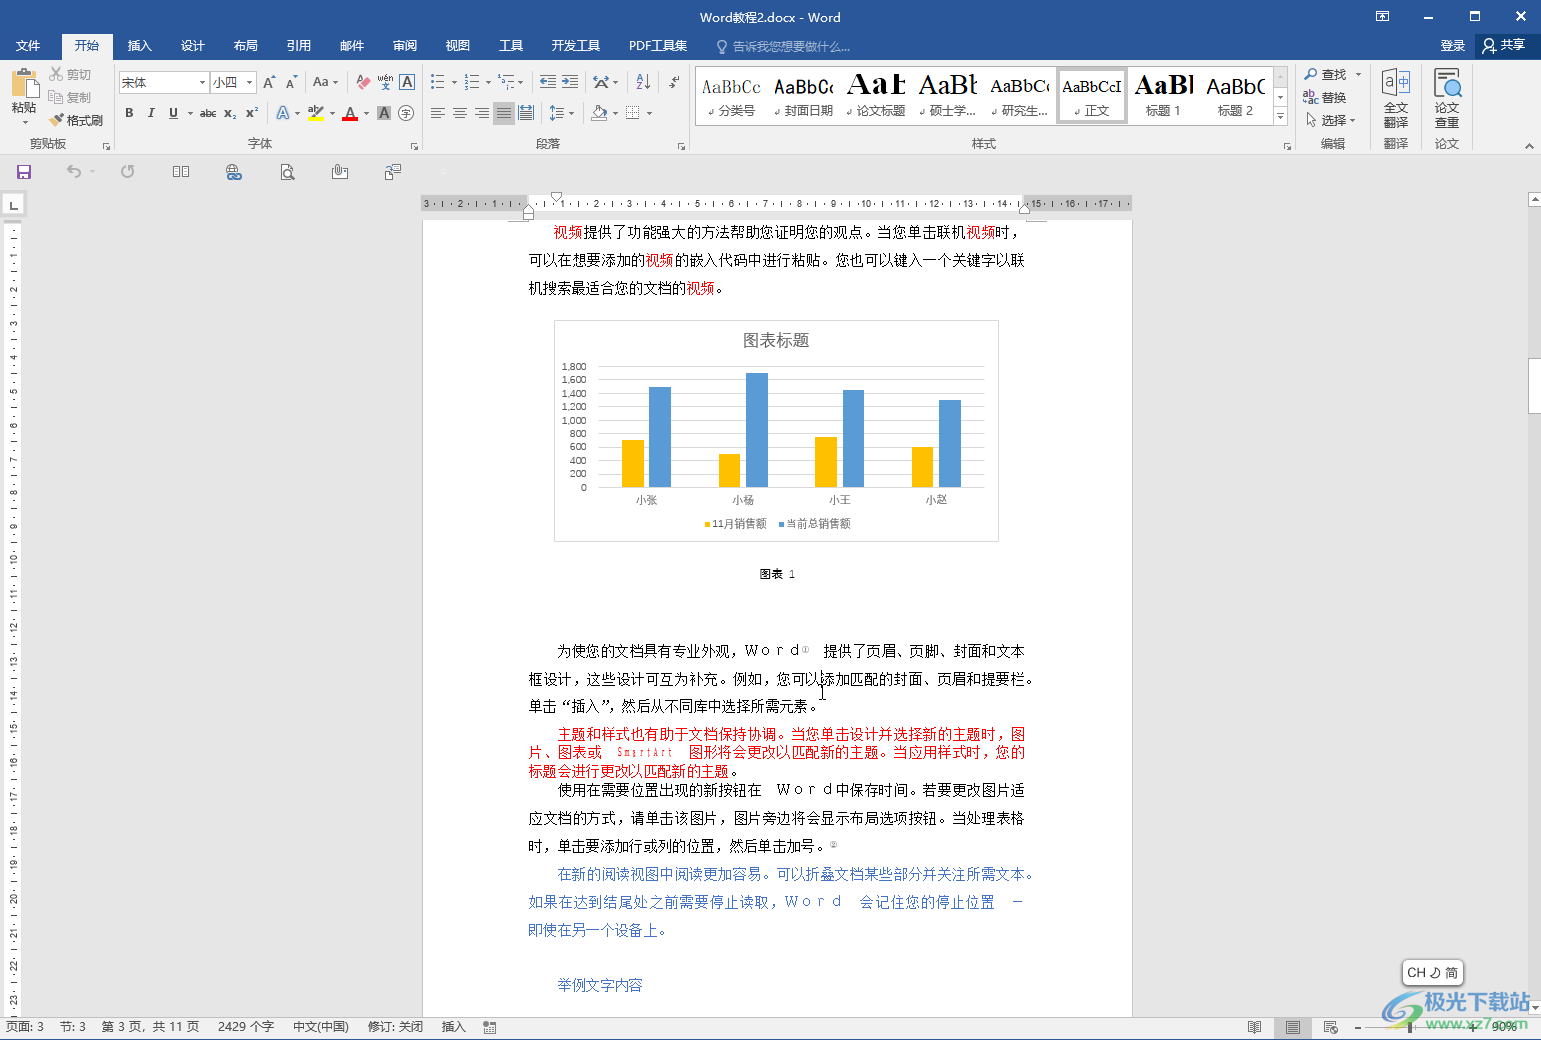This screenshot has height=1040, width=1541.
Task: Open the bullet list dropdown arrow
Action: [454, 82]
